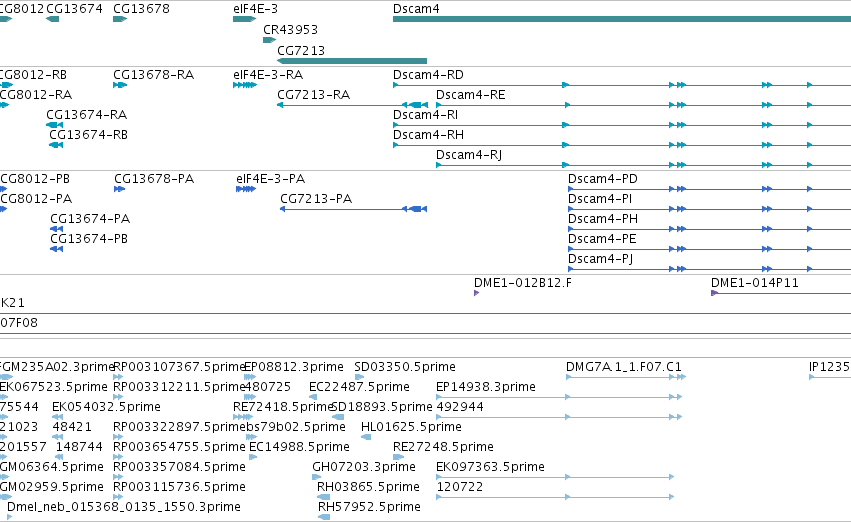Click the CG13674 gene arrow
The height and width of the screenshot is (522, 851).
click(53, 19)
